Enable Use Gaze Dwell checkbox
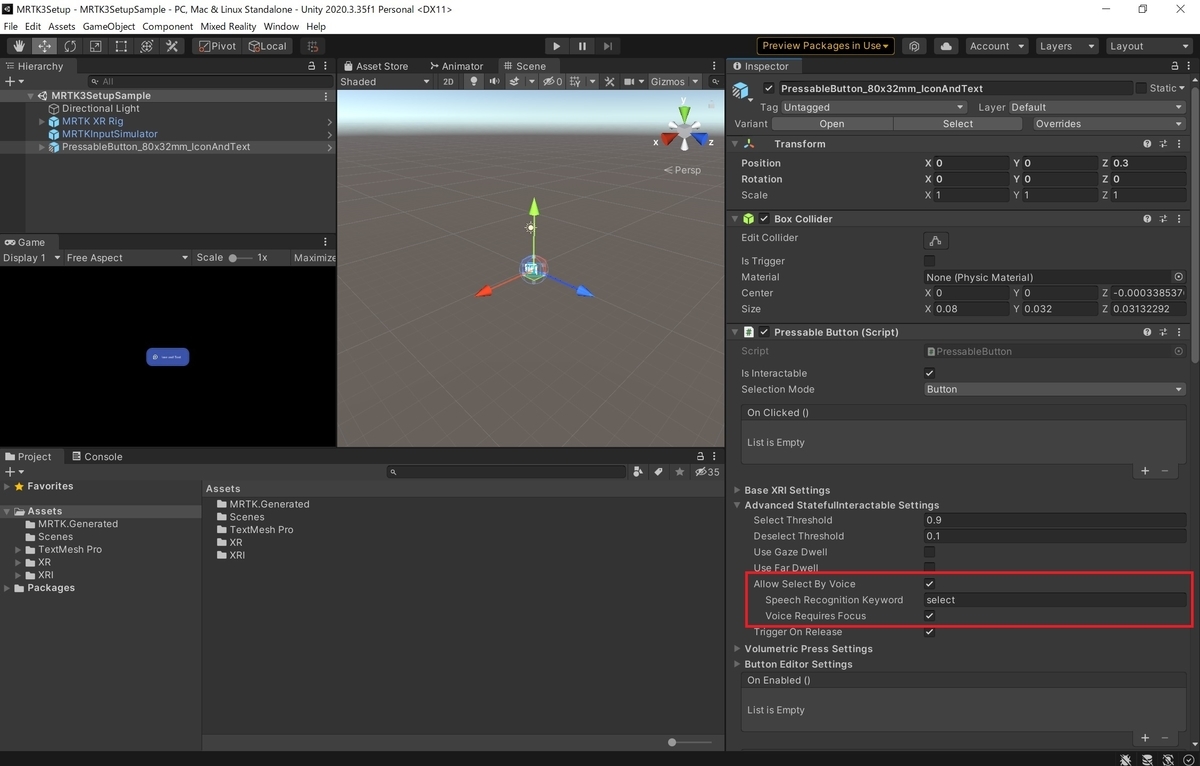This screenshot has width=1200, height=766. (x=930, y=552)
